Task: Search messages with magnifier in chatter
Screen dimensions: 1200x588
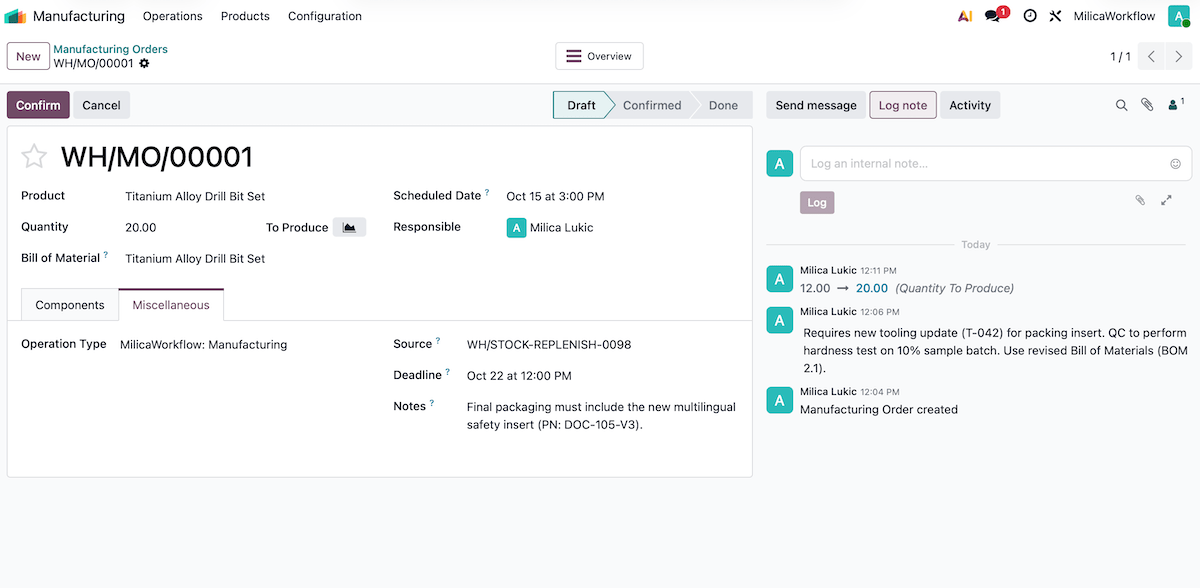Action: 1122,104
